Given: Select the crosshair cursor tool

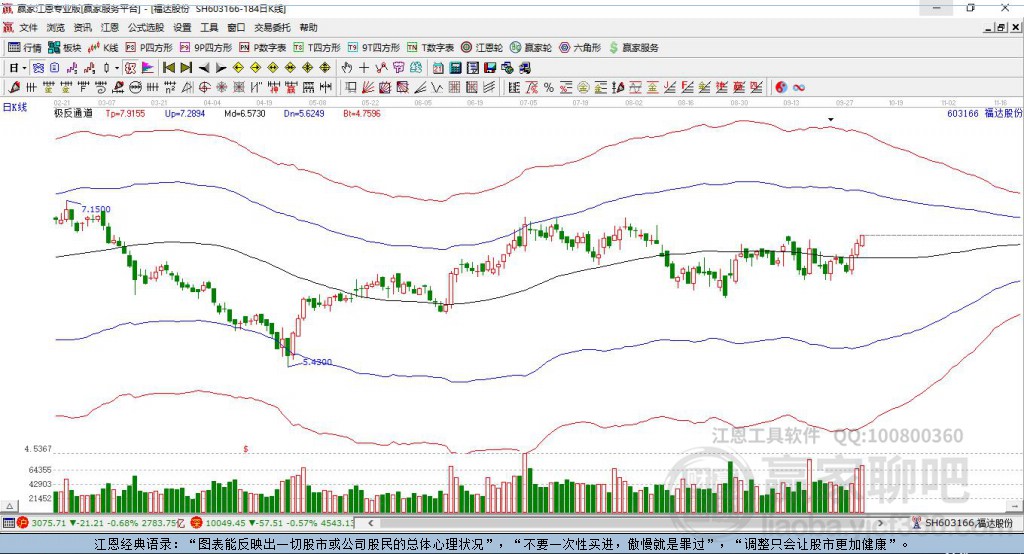Looking at the screenshot, I should tap(364, 68).
